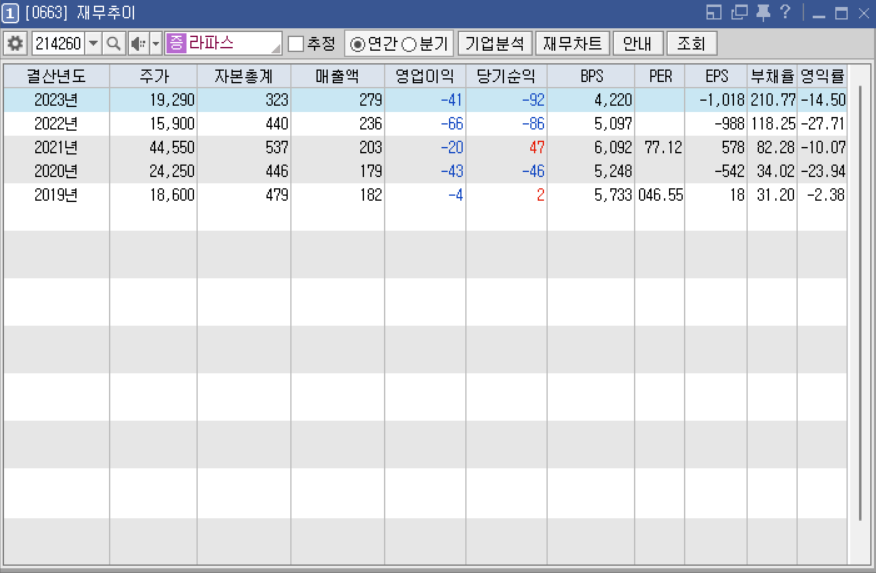Click the BPS column header
876x573 pixels.
pos(591,76)
